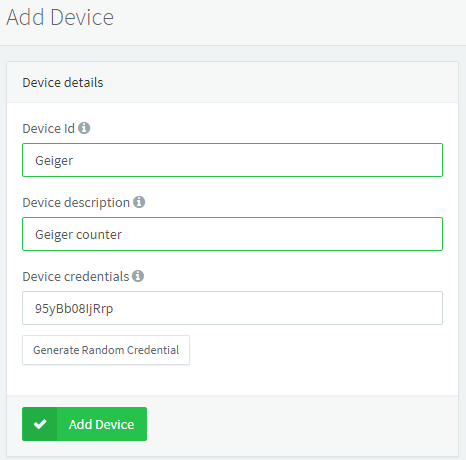This screenshot has width=466, height=460.
Task: Place cursor in the Geiger counter text
Action: pos(78,235)
